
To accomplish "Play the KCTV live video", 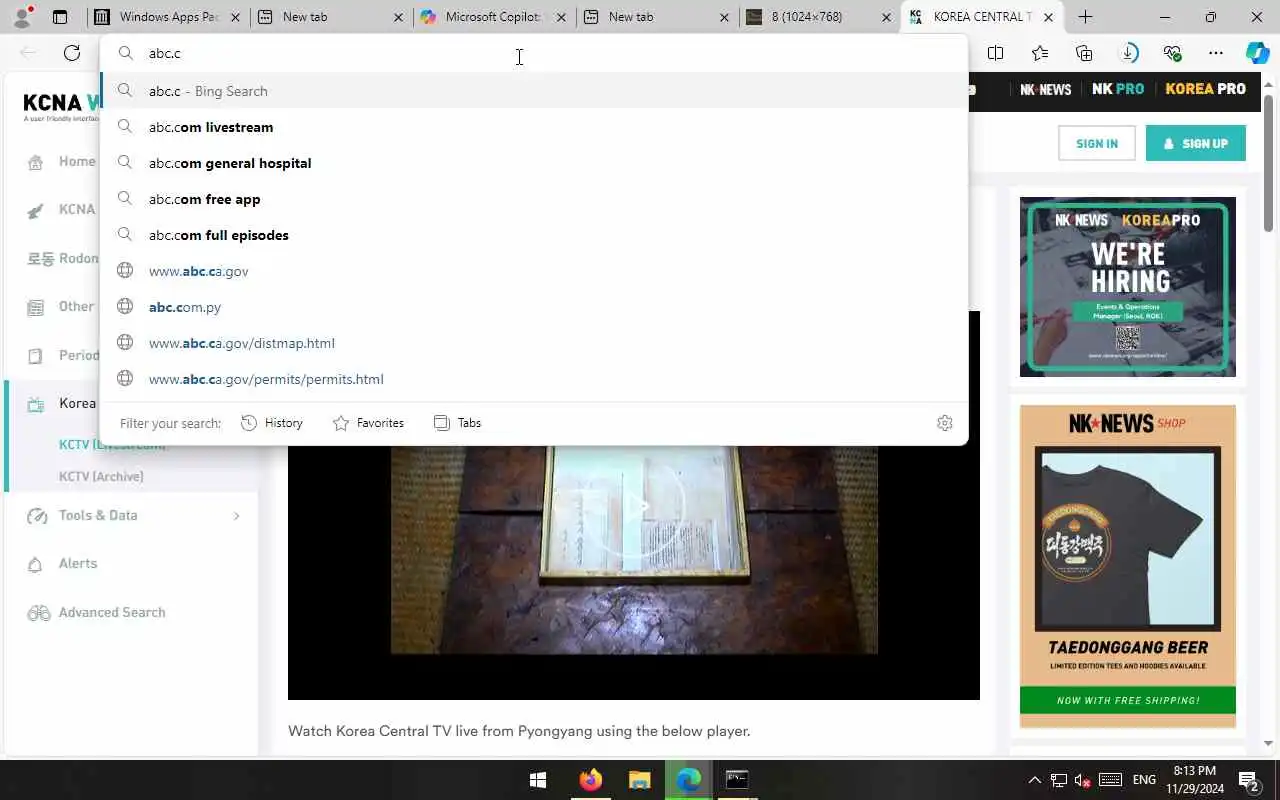I will [634, 506].
